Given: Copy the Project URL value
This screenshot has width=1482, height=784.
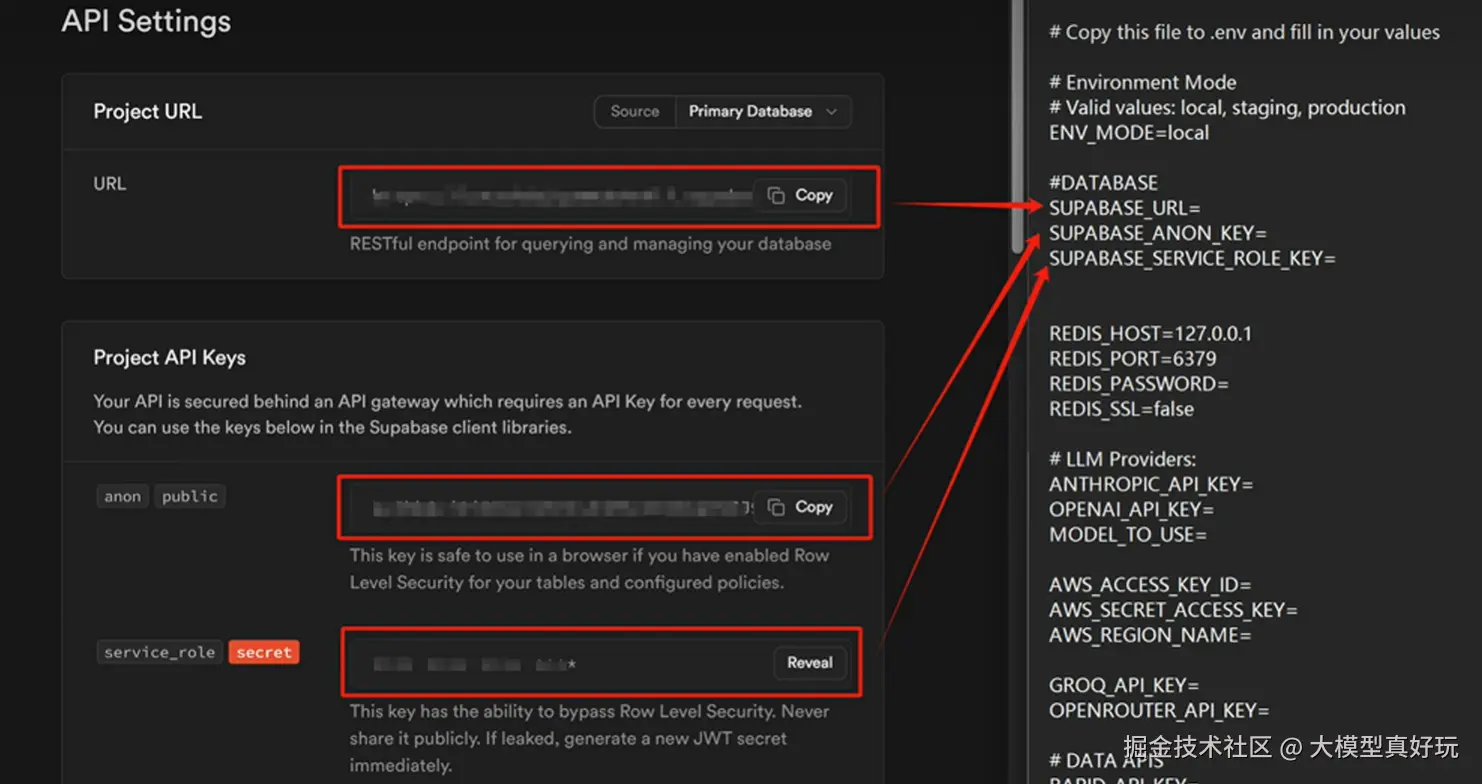Looking at the screenshot, I should pos(799,196).
